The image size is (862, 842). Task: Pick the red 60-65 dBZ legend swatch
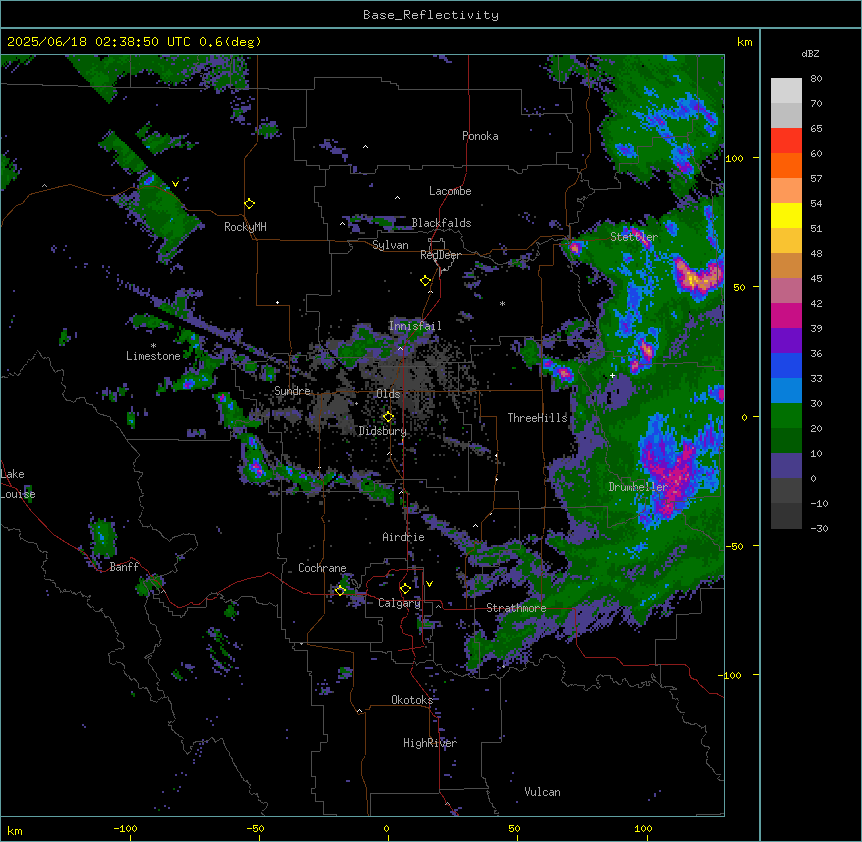pos(786,141)
